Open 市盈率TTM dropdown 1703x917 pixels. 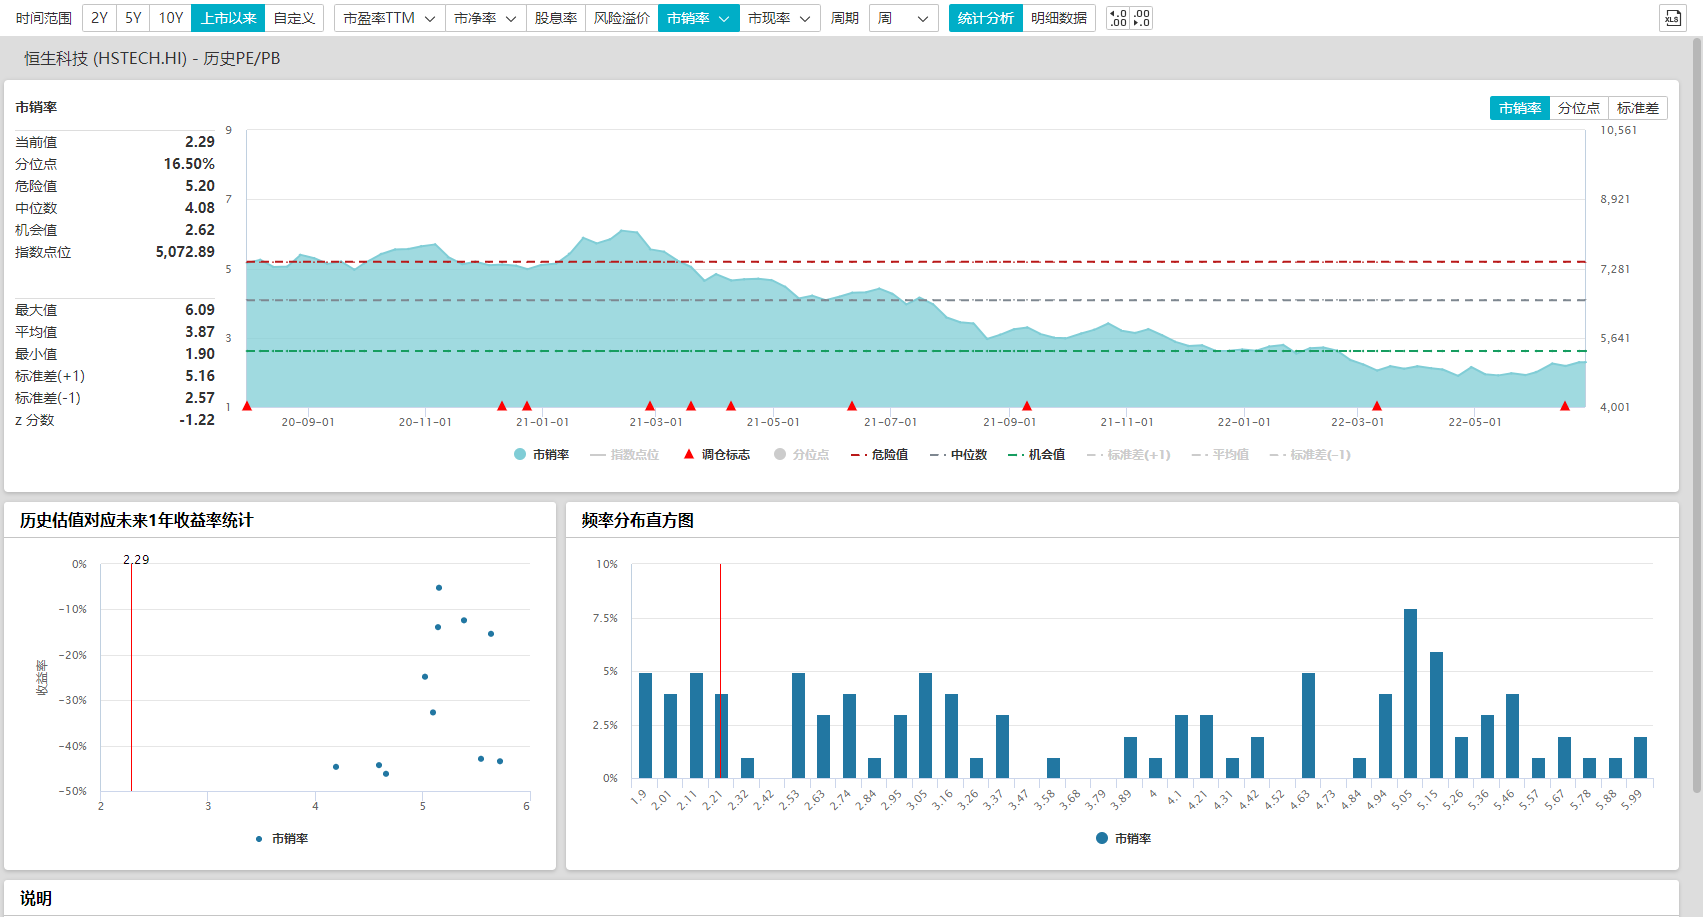point(389,18)
